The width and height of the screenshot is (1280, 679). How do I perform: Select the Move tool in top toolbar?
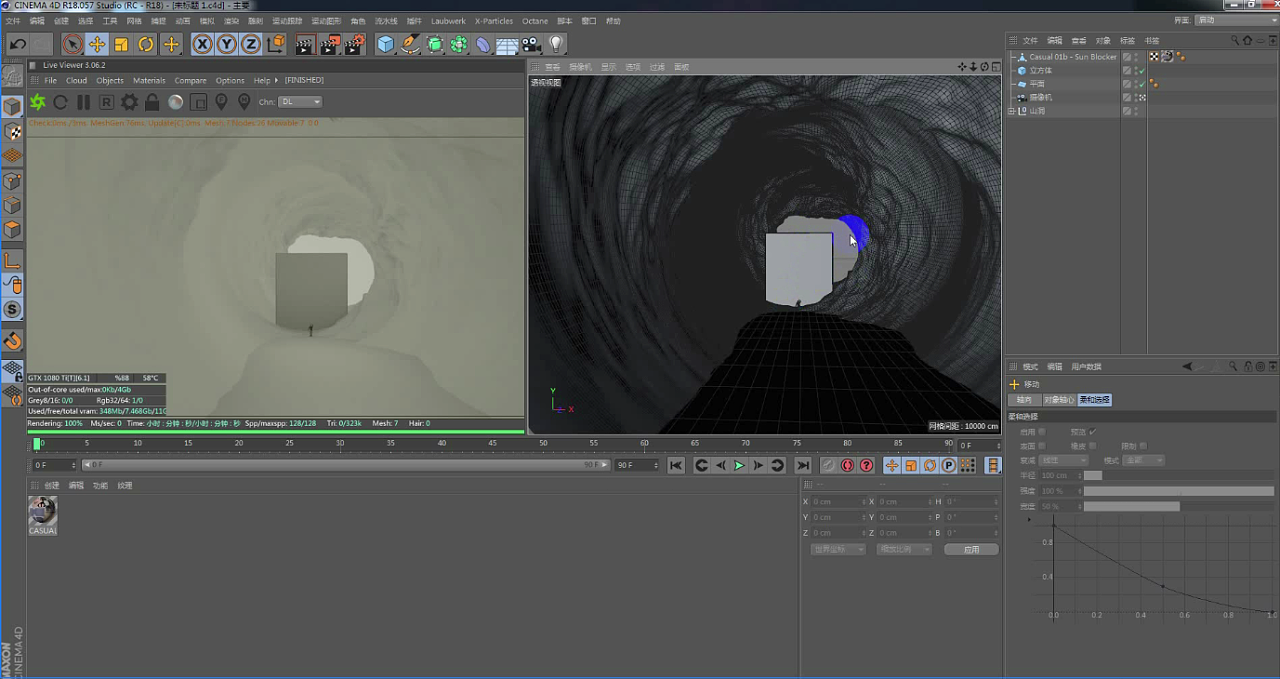point(97,44)
